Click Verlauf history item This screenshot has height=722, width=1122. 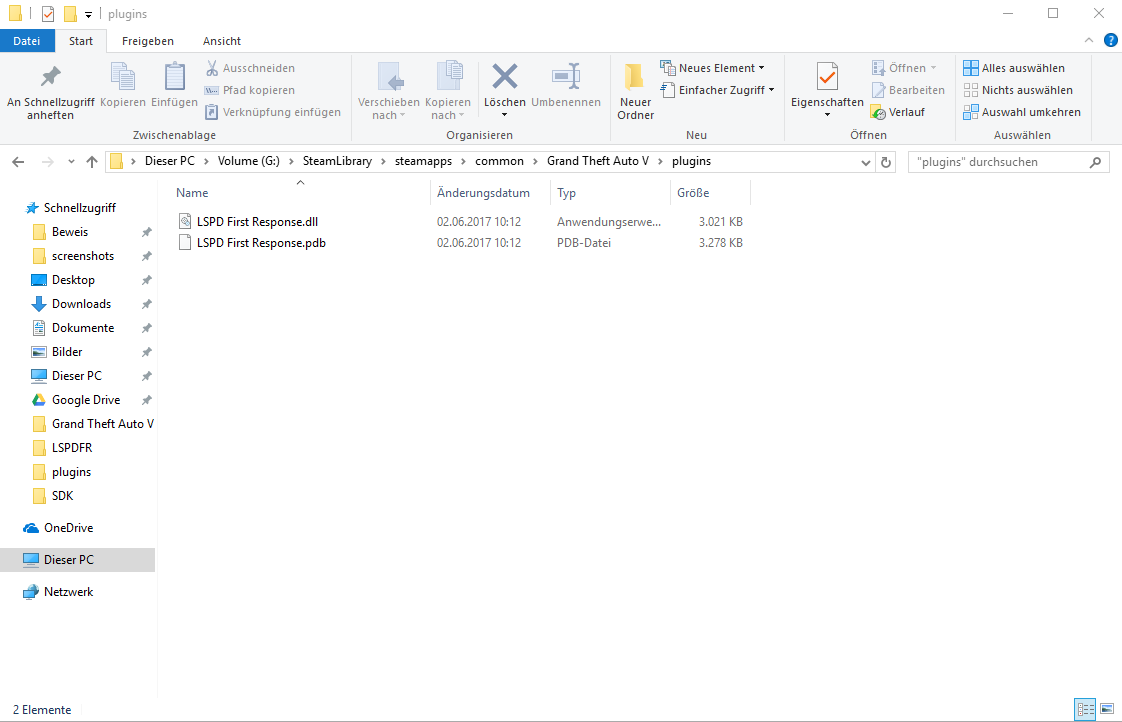(898, 112)
